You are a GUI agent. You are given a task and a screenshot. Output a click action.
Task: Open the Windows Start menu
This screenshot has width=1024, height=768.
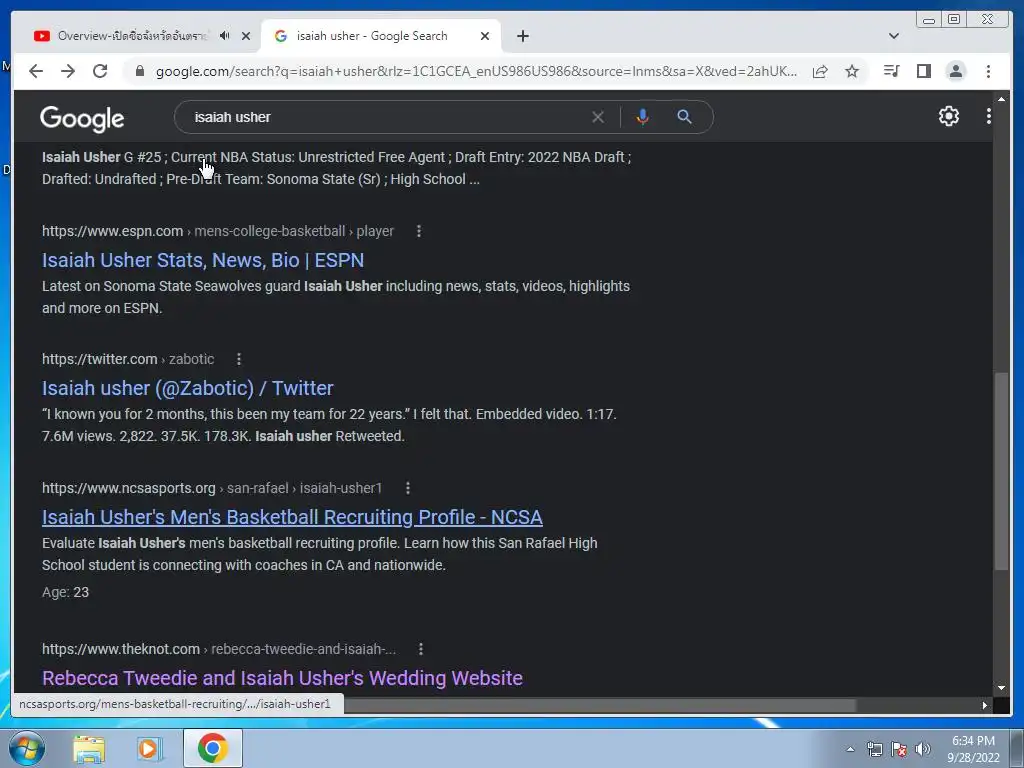(x=26, y=748)
